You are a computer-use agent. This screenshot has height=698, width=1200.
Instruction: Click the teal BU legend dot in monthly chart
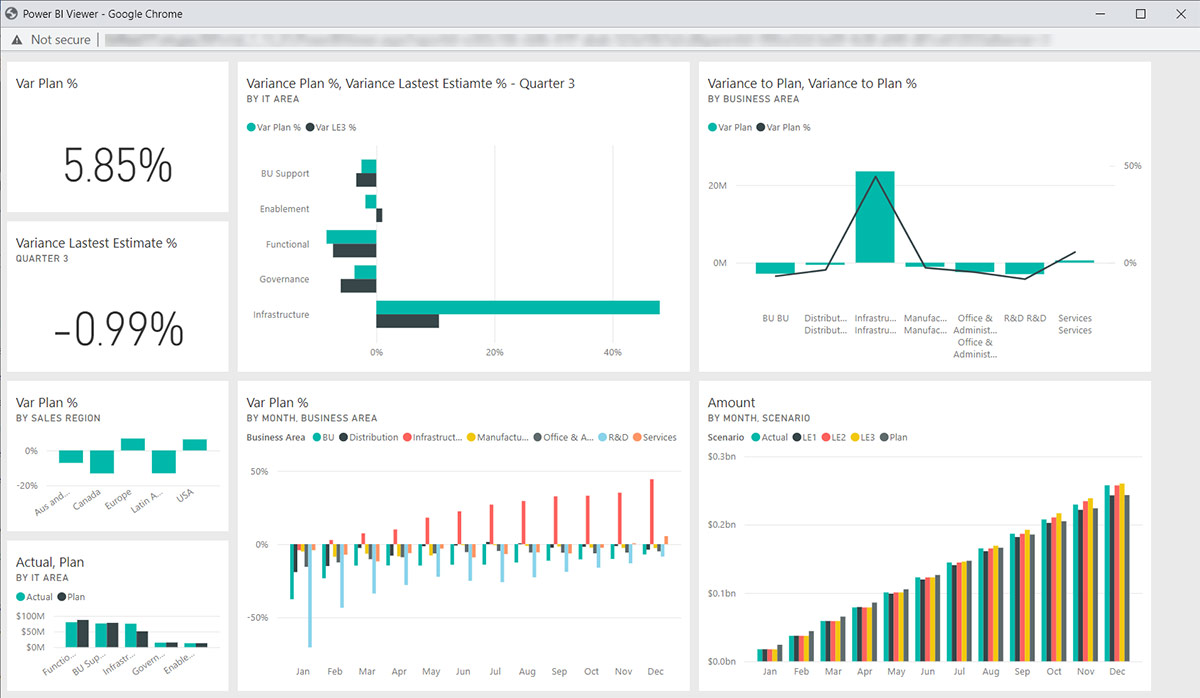317,437
